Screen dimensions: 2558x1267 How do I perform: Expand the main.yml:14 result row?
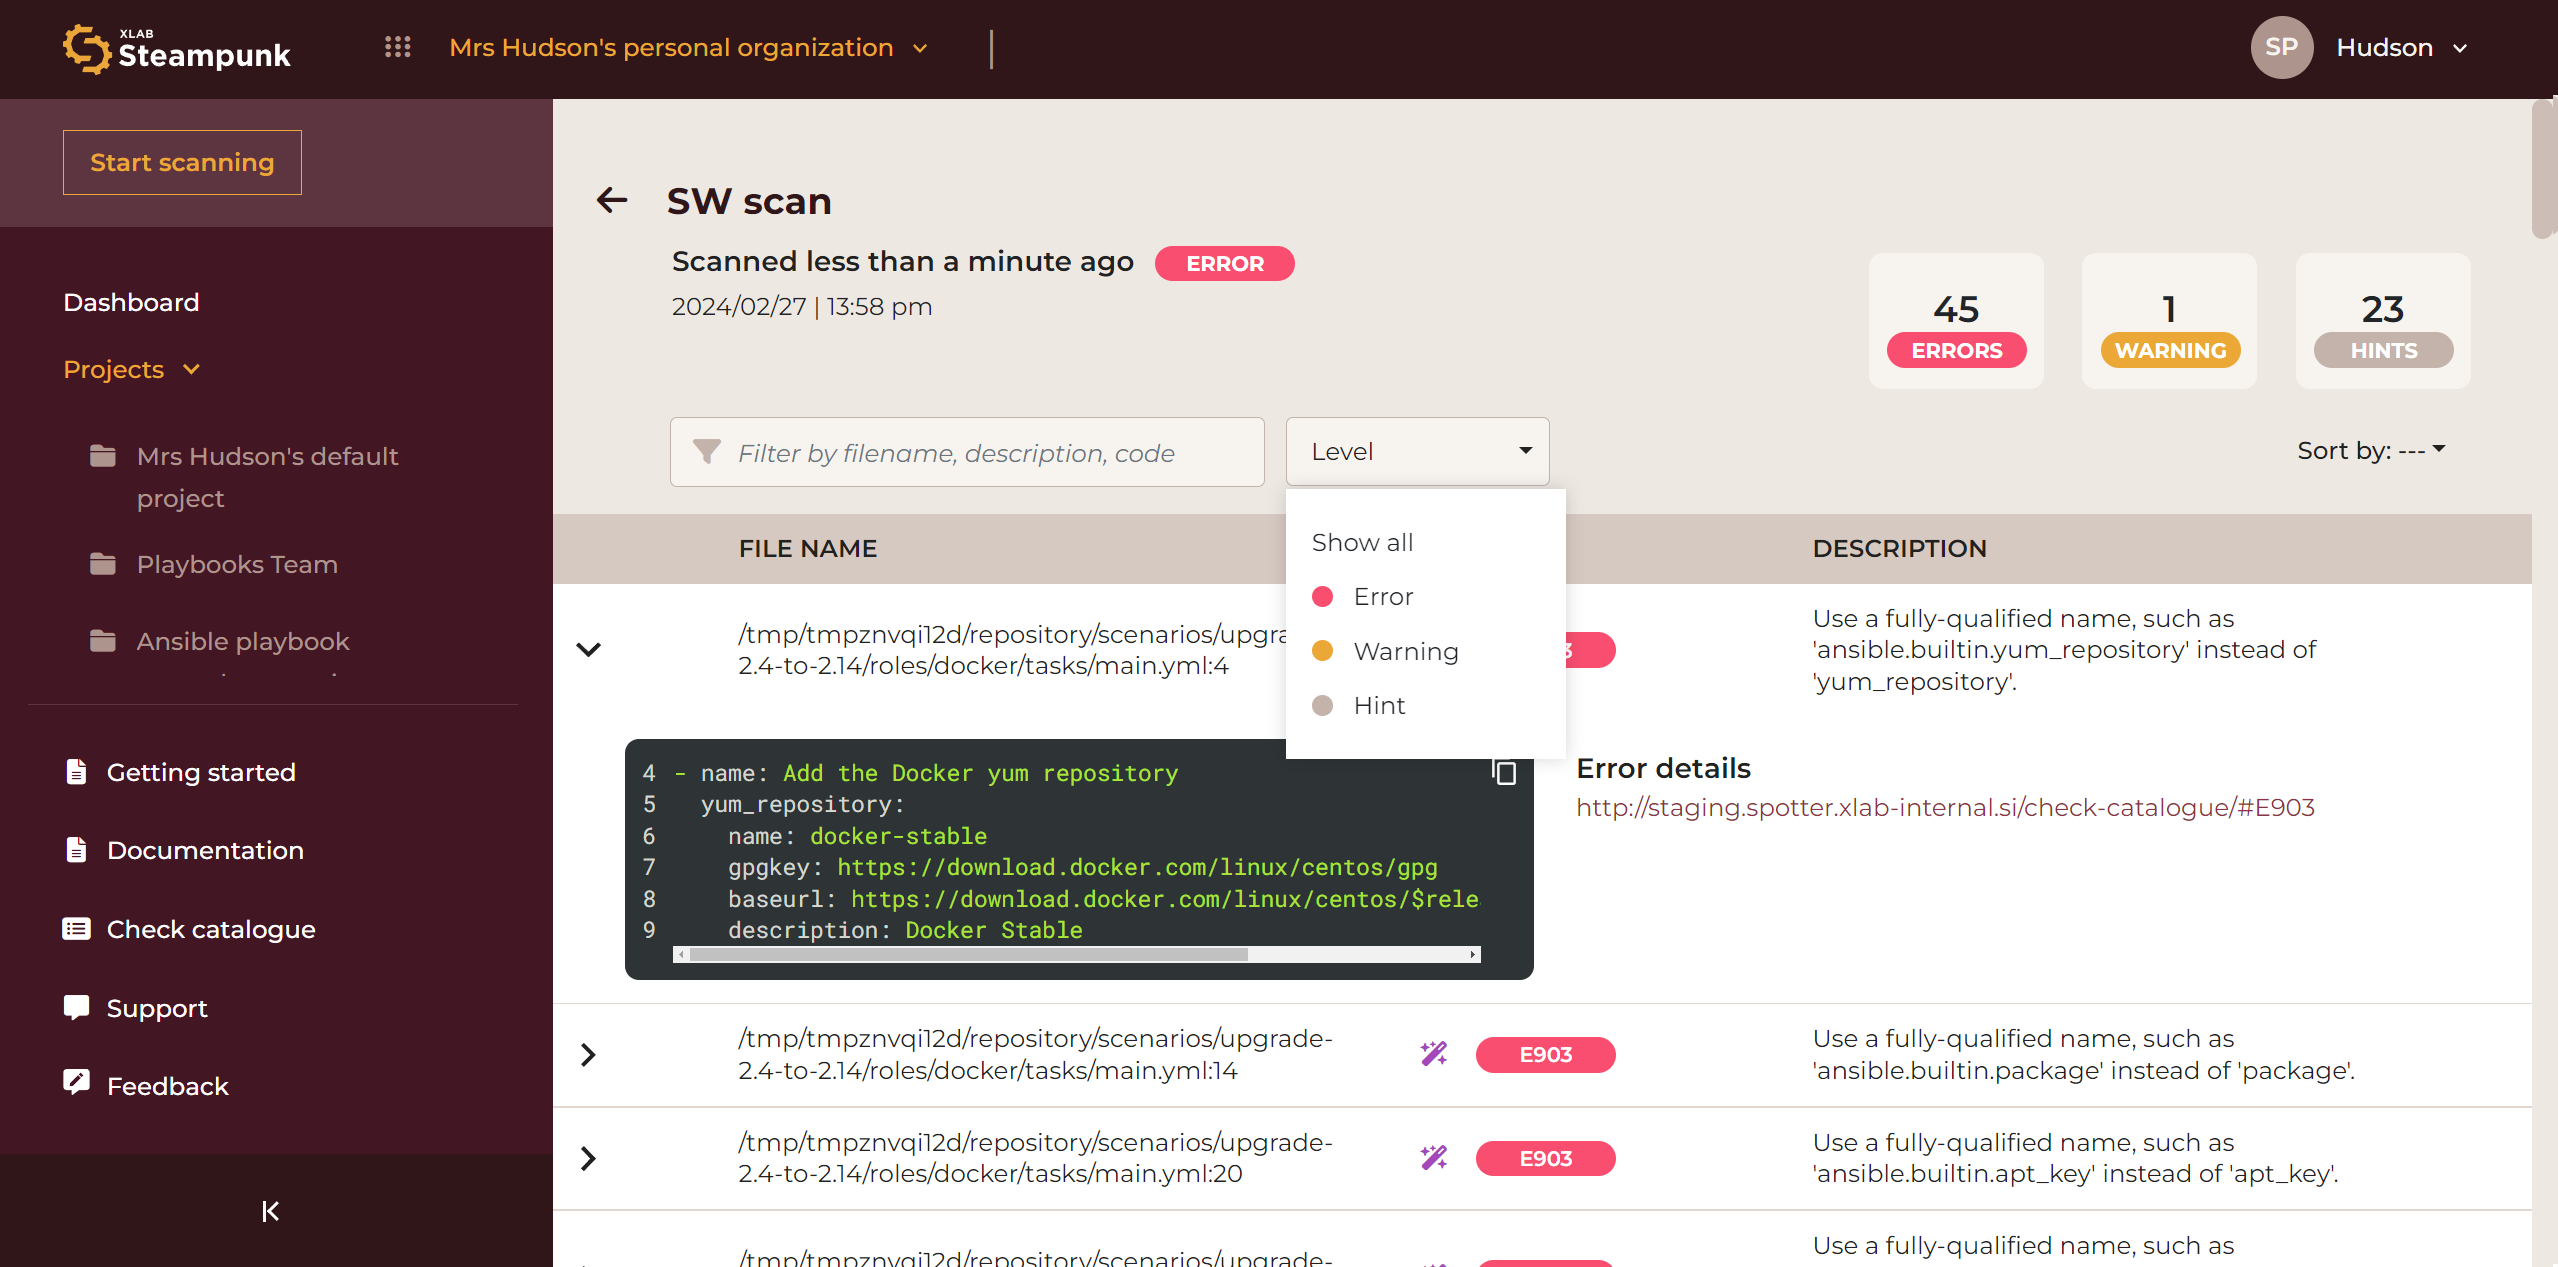pyautogui.click(x=588, y=1054)
